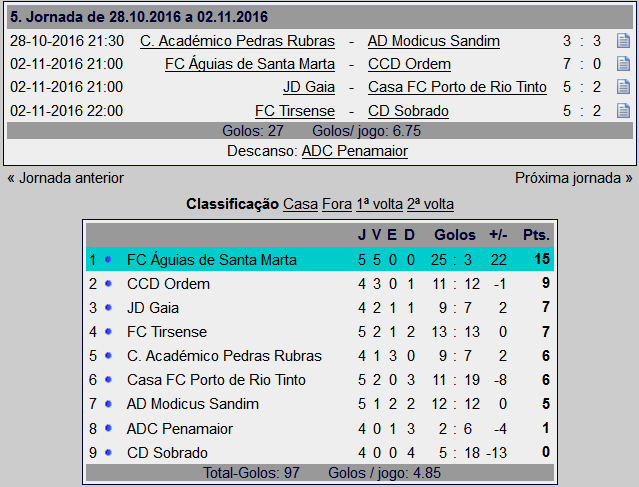Go to Próxima jornada

pos(573,178)
